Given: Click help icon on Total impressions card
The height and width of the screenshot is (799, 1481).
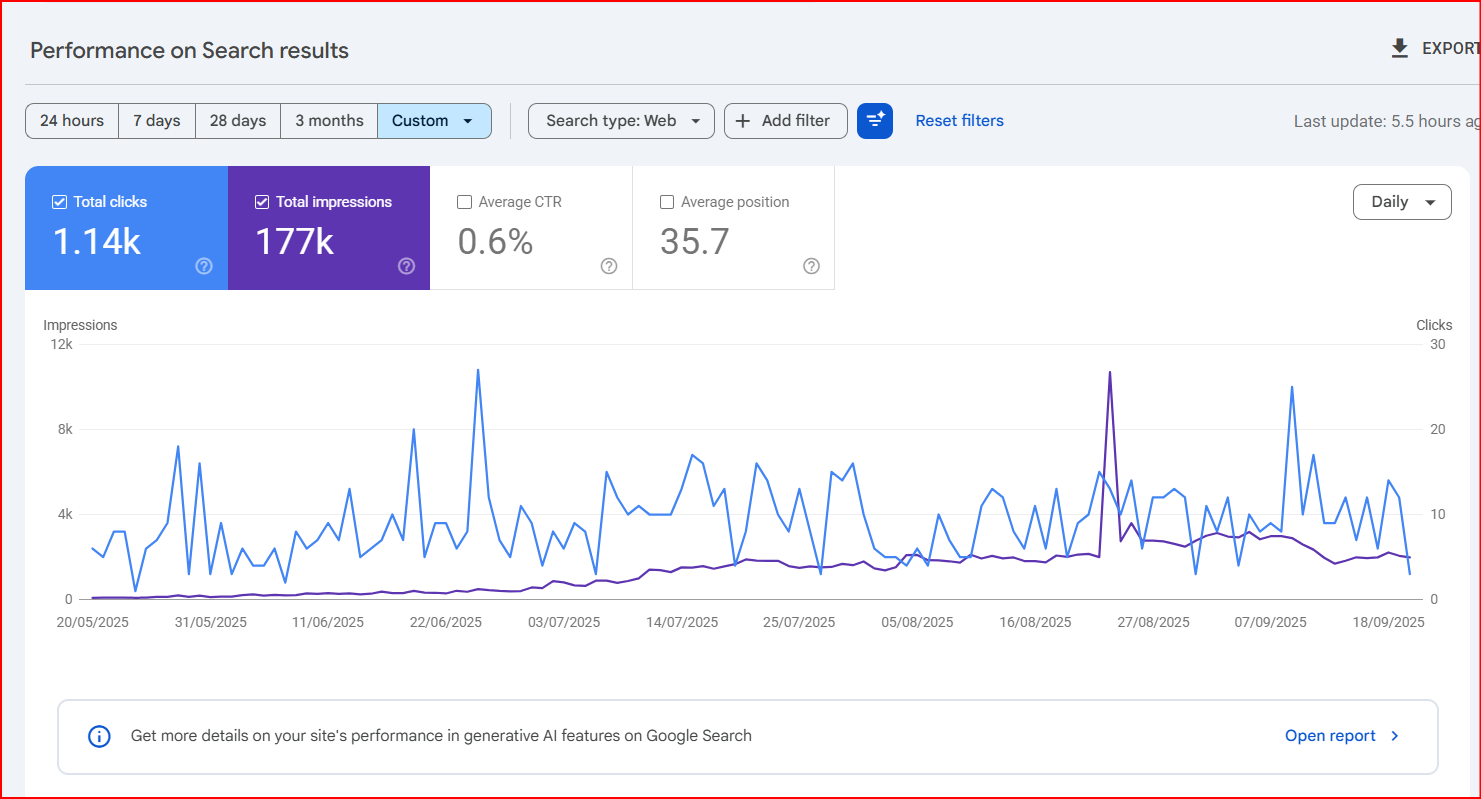Looking at the screenshot, I should (406, 266).
